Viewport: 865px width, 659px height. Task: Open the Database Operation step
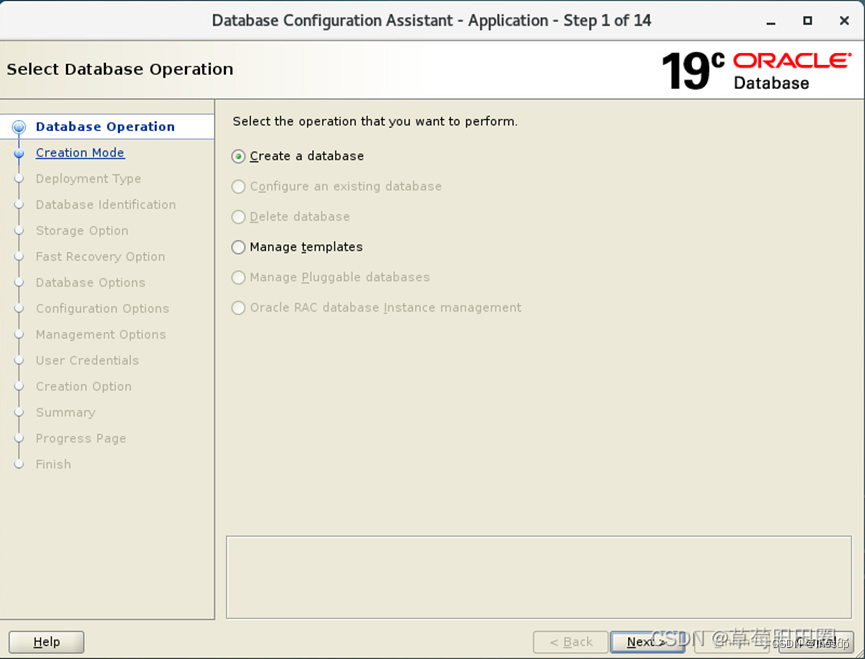[x=105, y=127]
